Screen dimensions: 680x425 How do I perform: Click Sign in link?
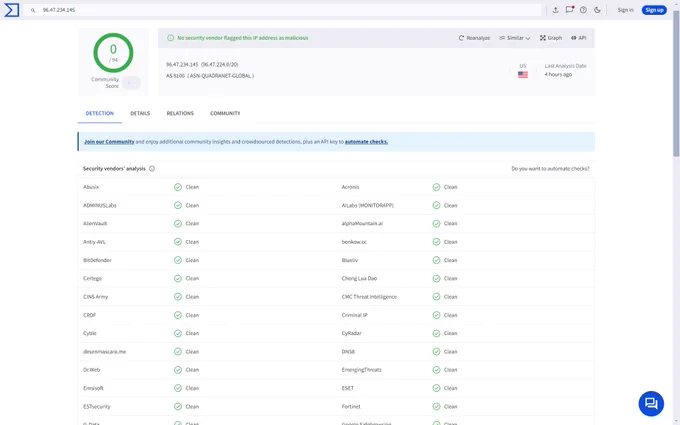[625, 10]
